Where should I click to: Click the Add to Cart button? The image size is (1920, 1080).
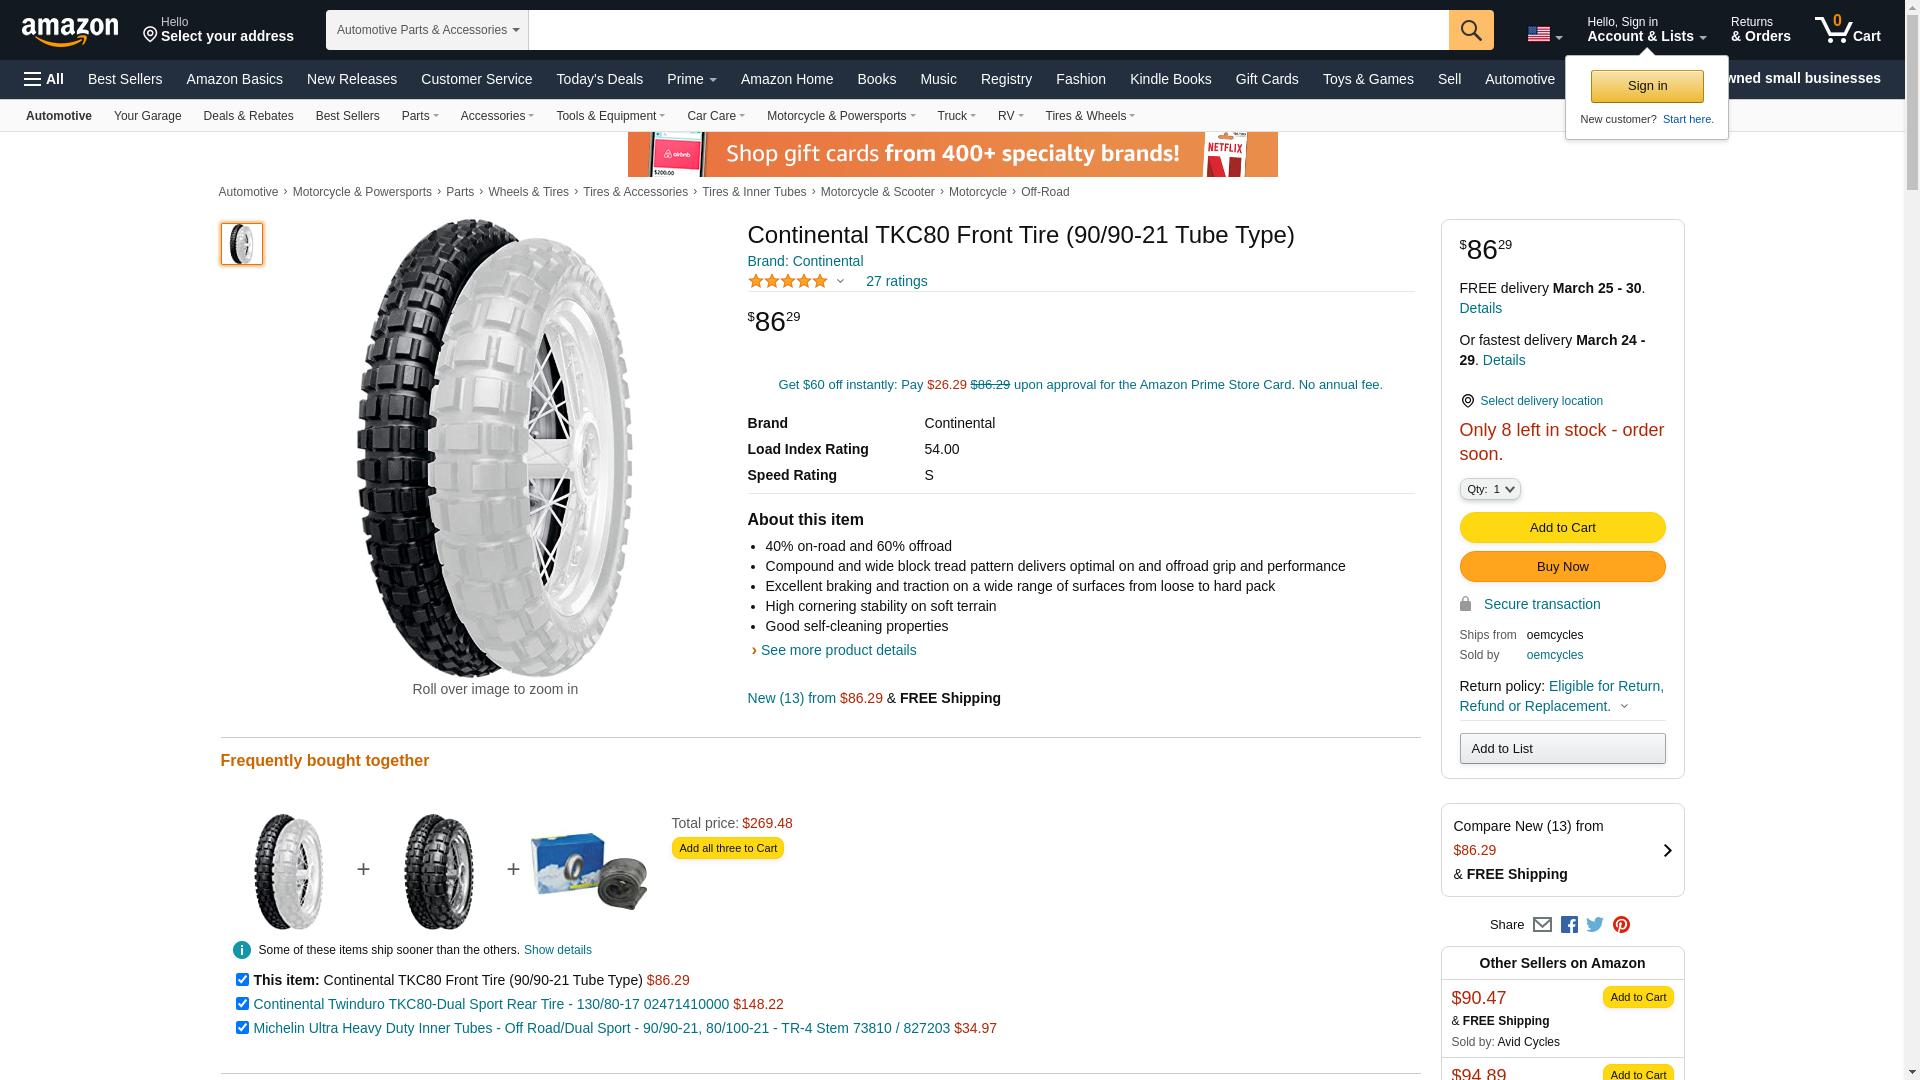click(1562, 528)
